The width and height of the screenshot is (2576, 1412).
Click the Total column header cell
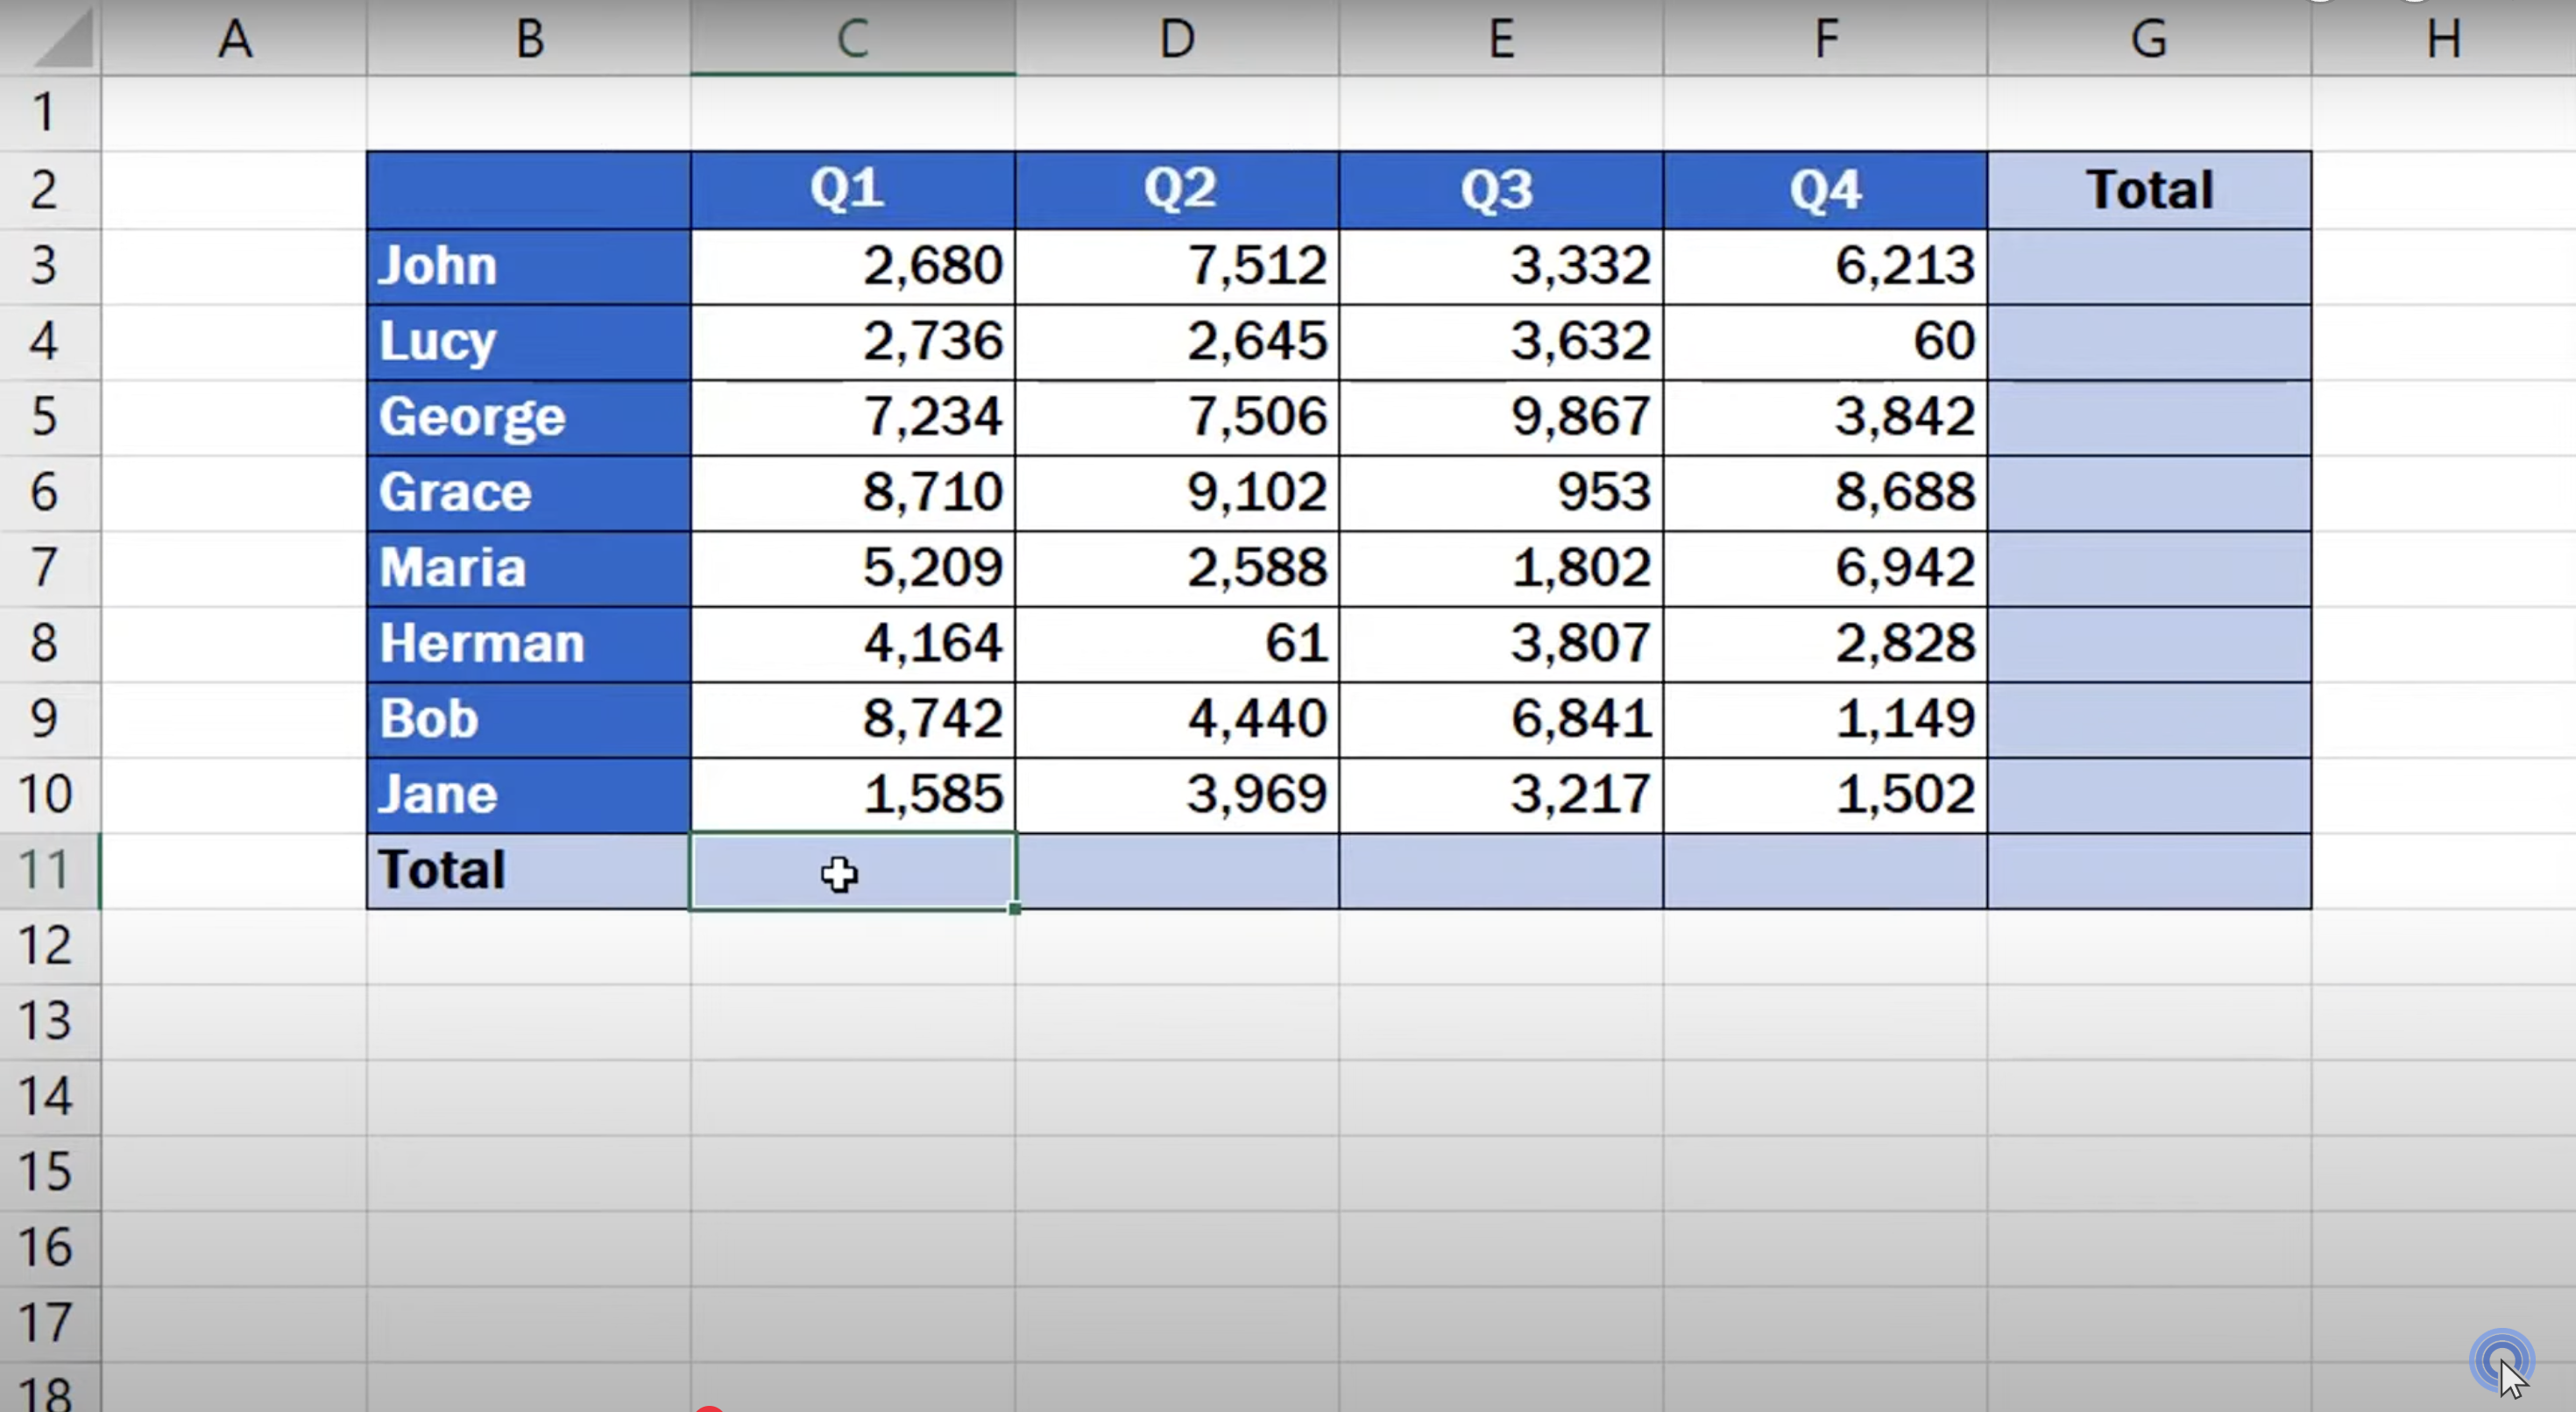(x=2148, y=190)
